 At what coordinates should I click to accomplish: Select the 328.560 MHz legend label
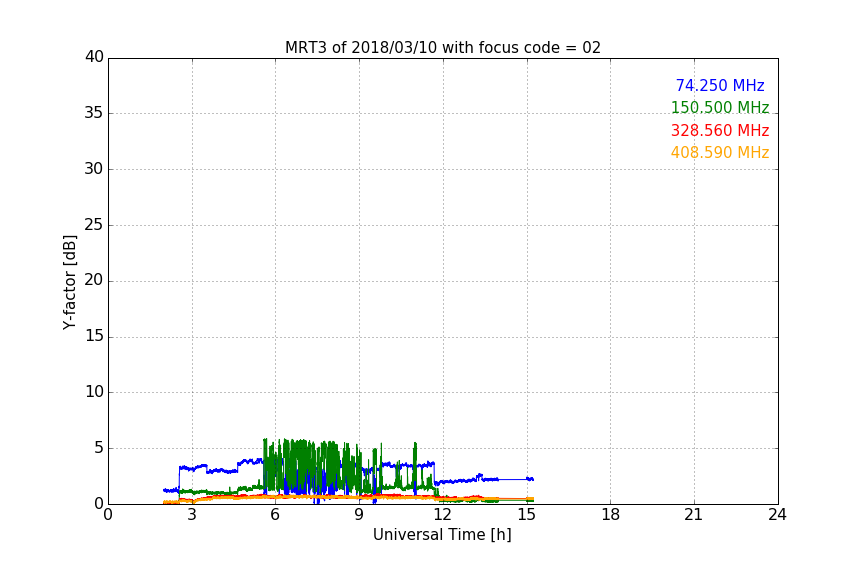click(x=720, y=131)
